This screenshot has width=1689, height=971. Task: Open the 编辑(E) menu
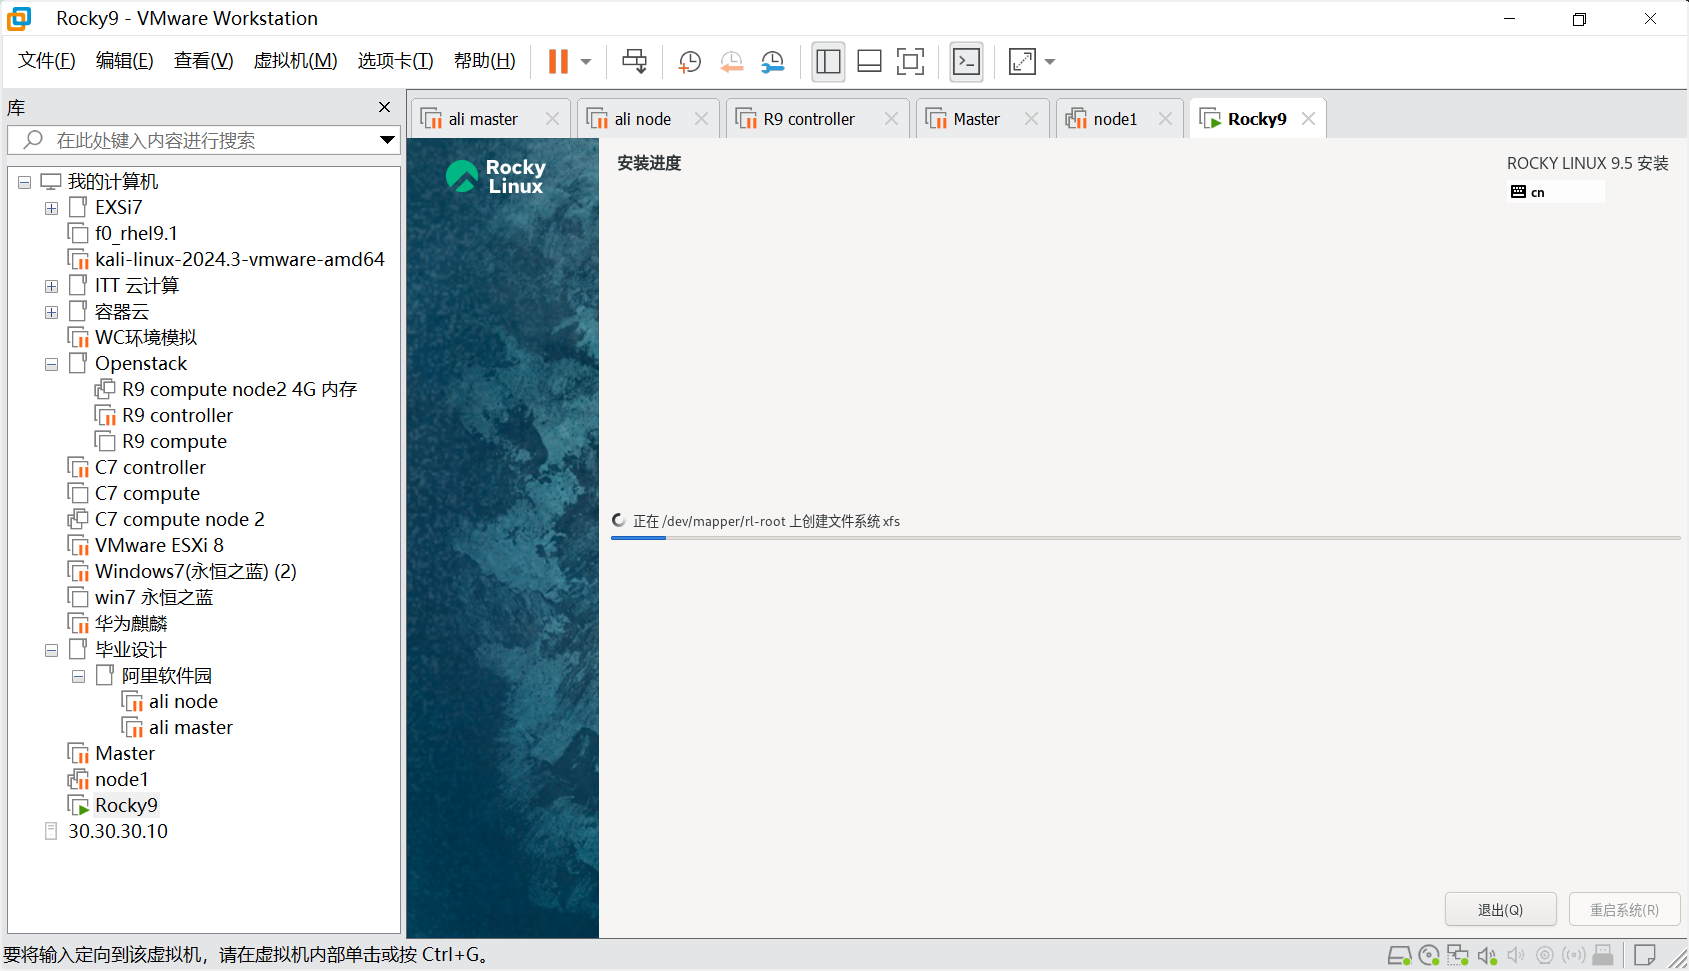[125, 61]
